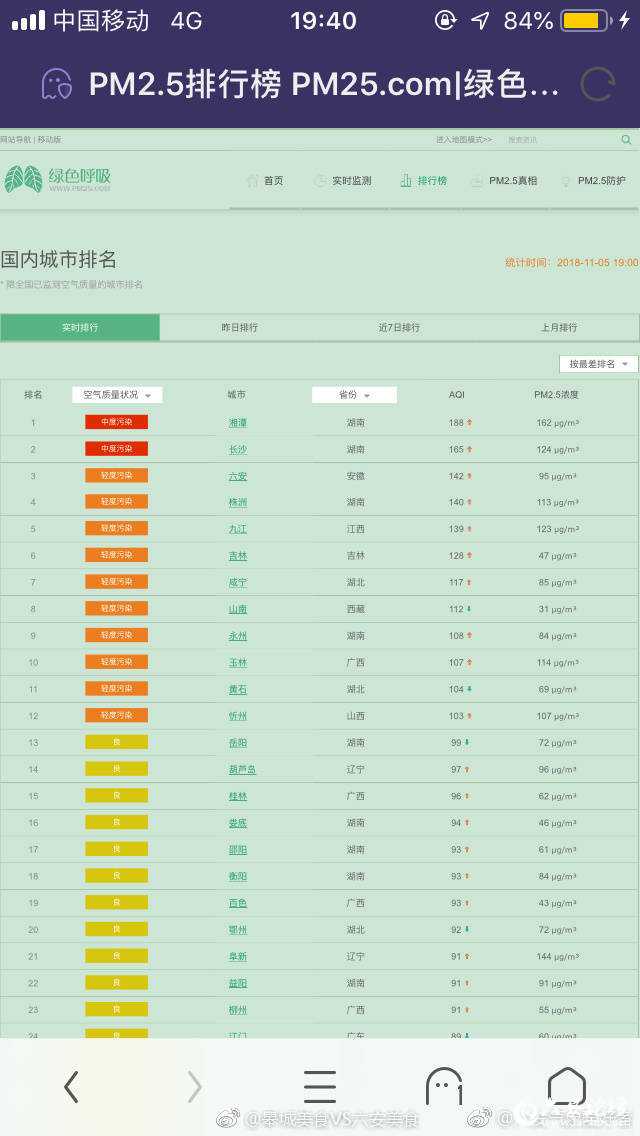This screenshot has height=1136, width=640.
Task: Open the ghost tabs icon in bottom bar
Action: pyautogui.click(x=444, y=1086)
